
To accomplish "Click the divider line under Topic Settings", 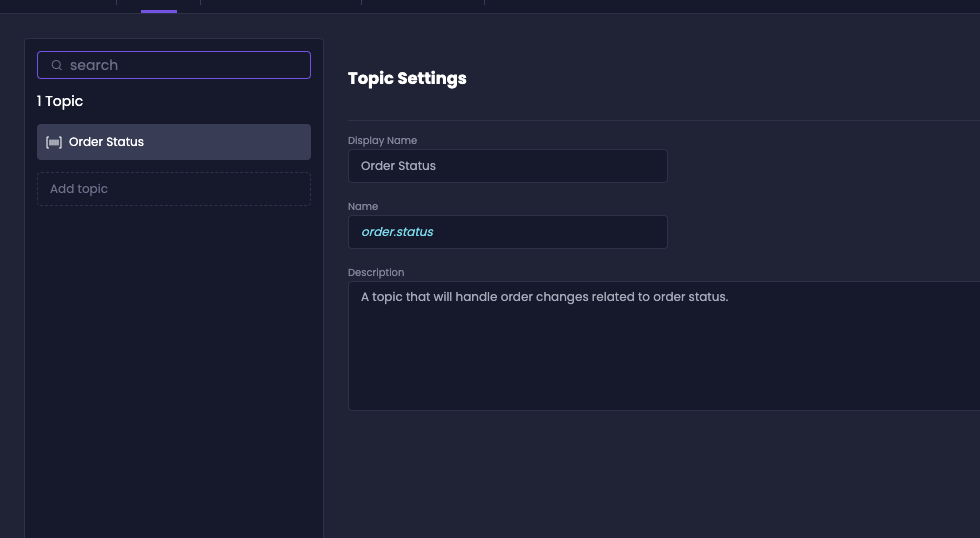I will (x=664, y=120).
